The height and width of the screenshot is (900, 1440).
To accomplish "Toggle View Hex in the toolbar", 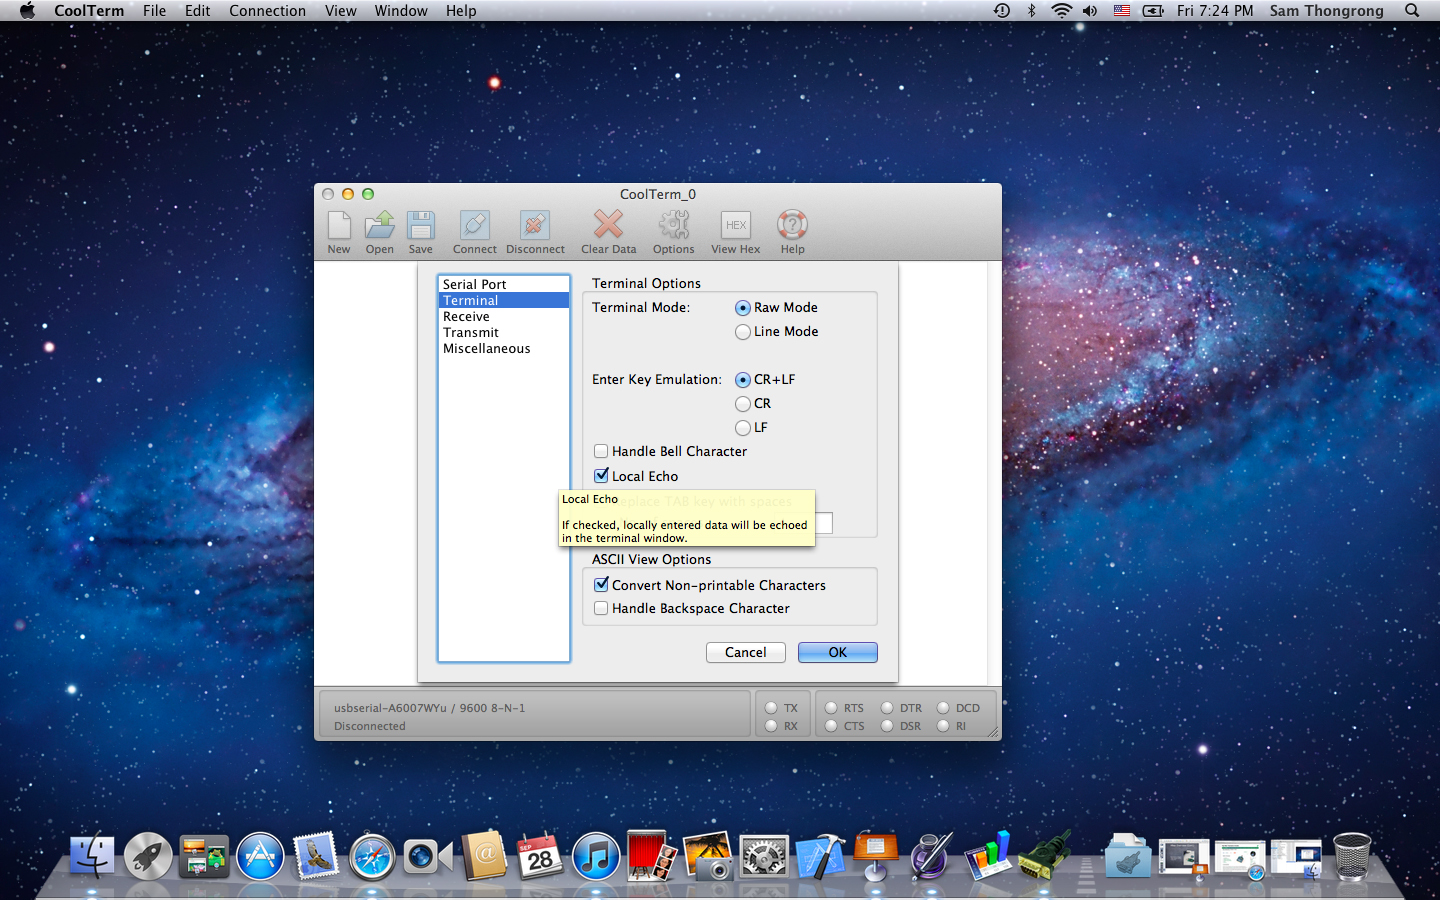I will tap(736, 225).
